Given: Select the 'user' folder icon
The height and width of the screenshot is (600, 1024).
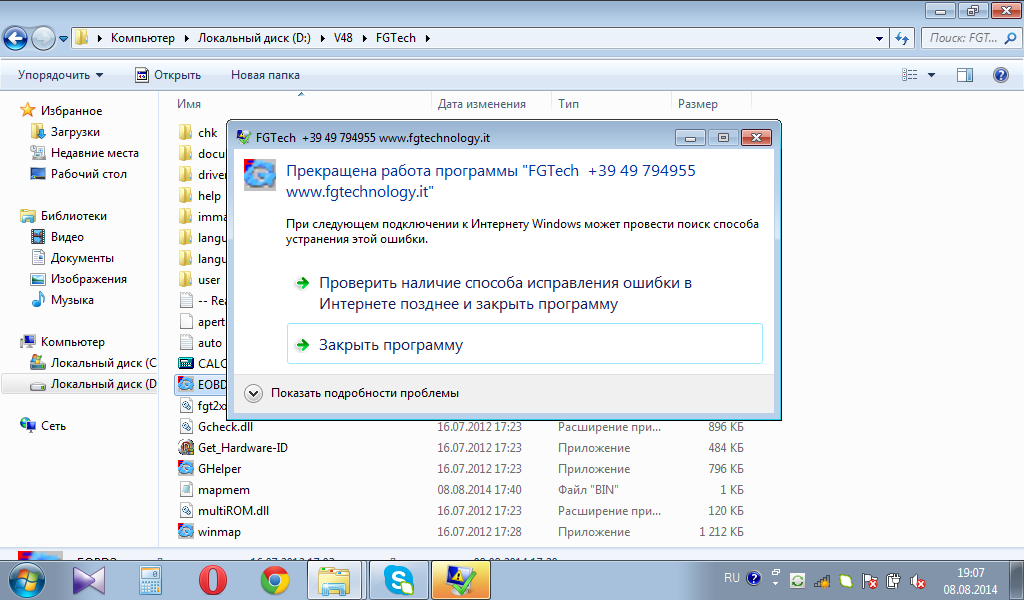Looking at the screenshot, I should pos(185,279).
